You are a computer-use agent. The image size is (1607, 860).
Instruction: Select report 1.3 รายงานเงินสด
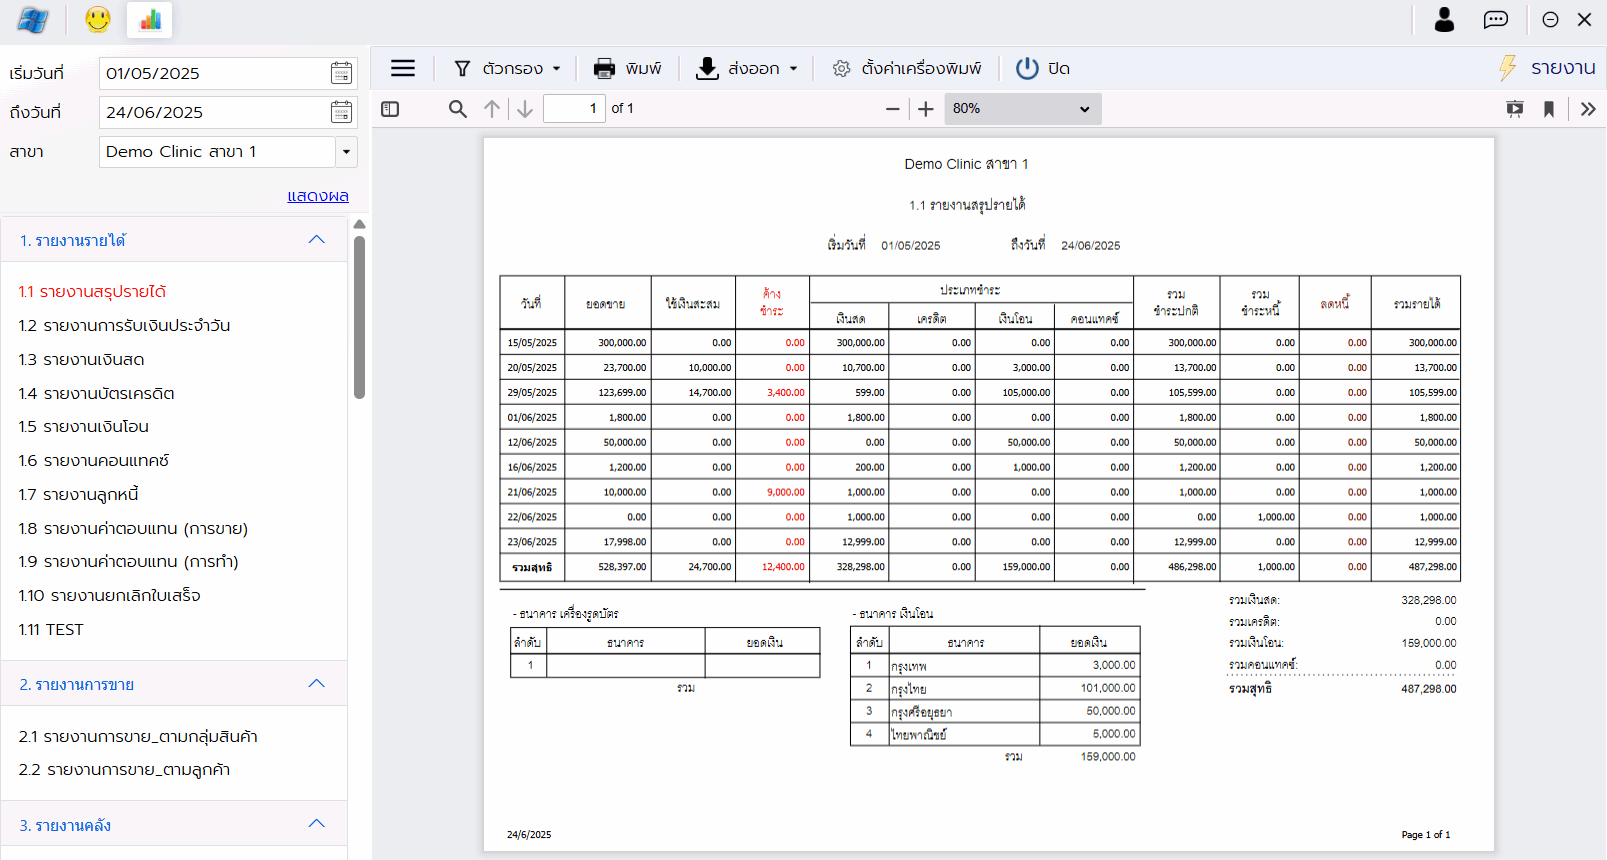pyautogui.click(x=81, y=360)
